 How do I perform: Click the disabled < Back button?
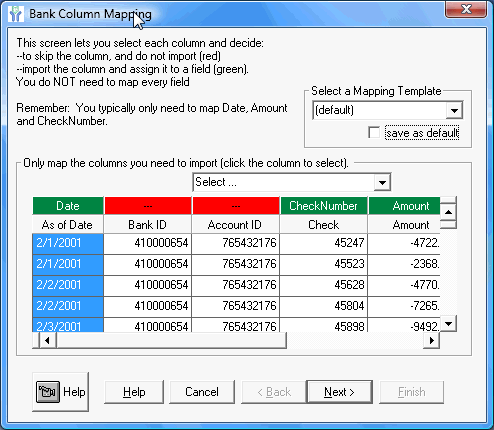(274, 392)
